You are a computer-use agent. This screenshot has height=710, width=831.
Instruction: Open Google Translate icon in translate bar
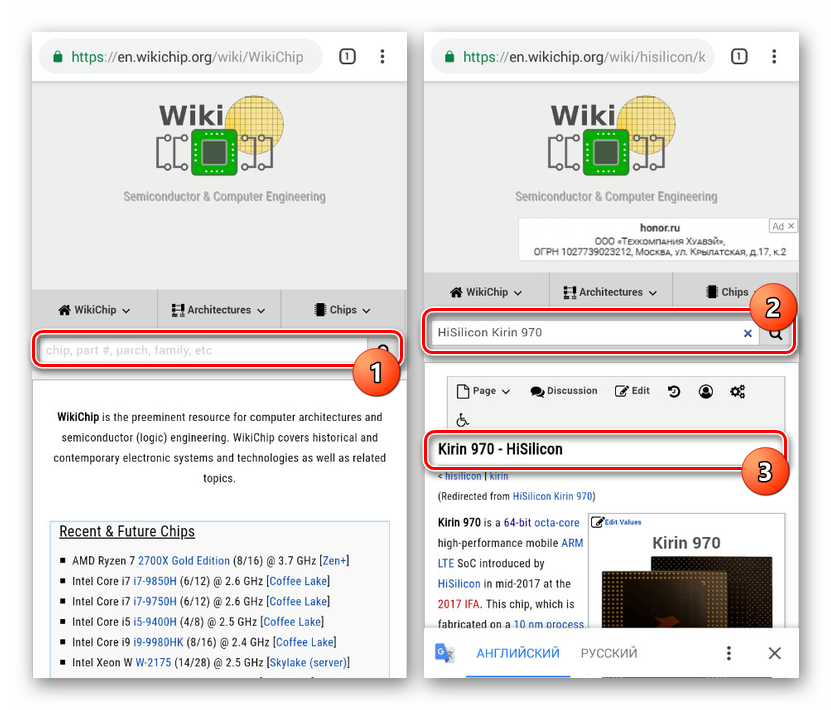click(444, 653)
